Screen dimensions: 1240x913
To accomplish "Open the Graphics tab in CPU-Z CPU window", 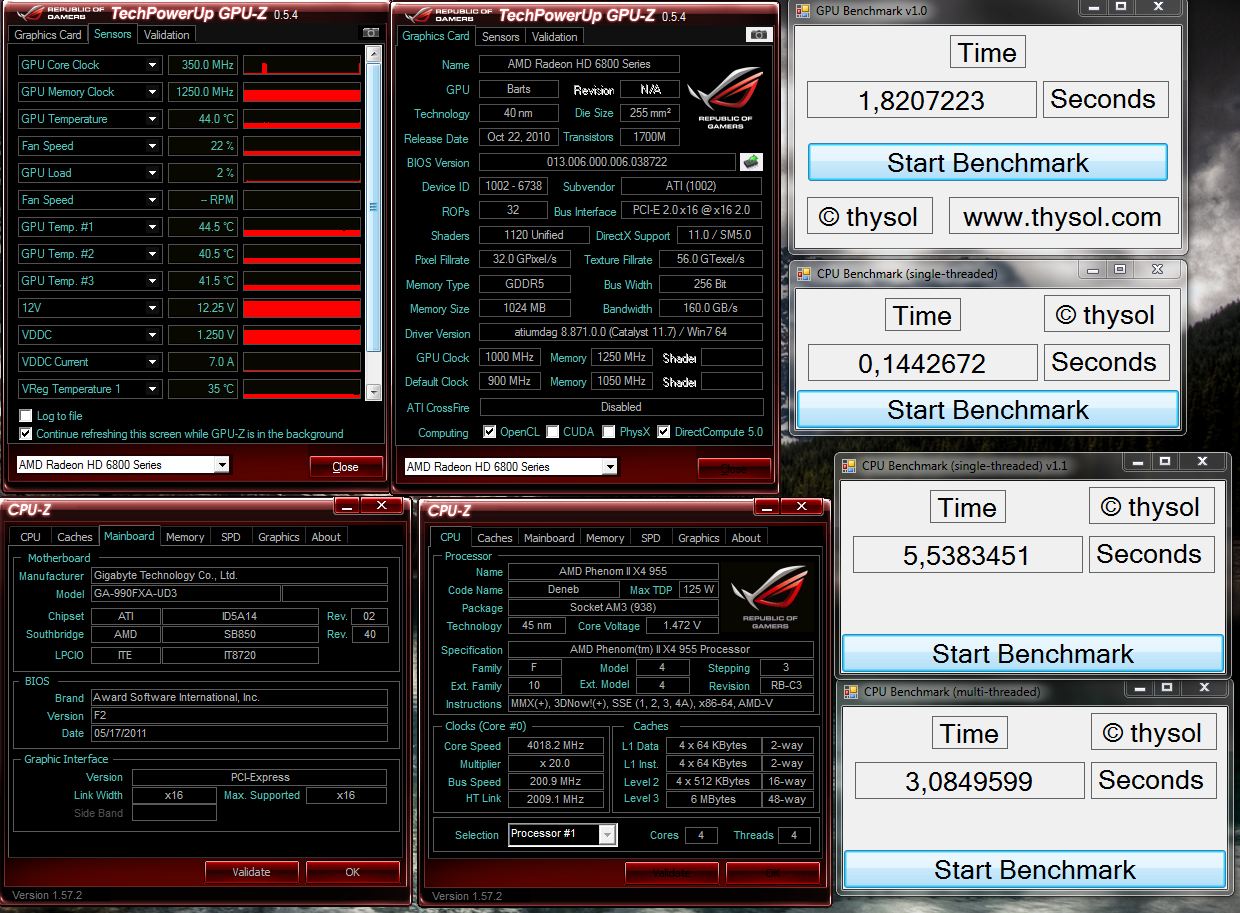I will tap(699, 538).
